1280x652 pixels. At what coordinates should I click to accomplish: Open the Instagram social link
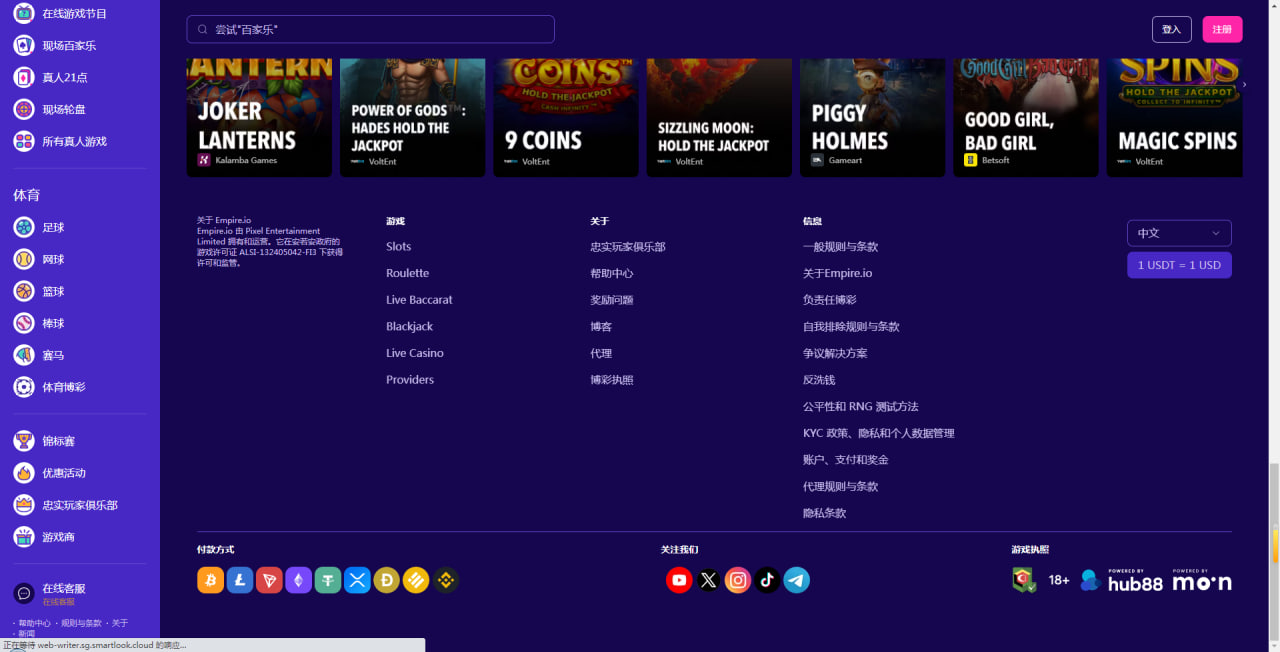[x=738, y=580]
